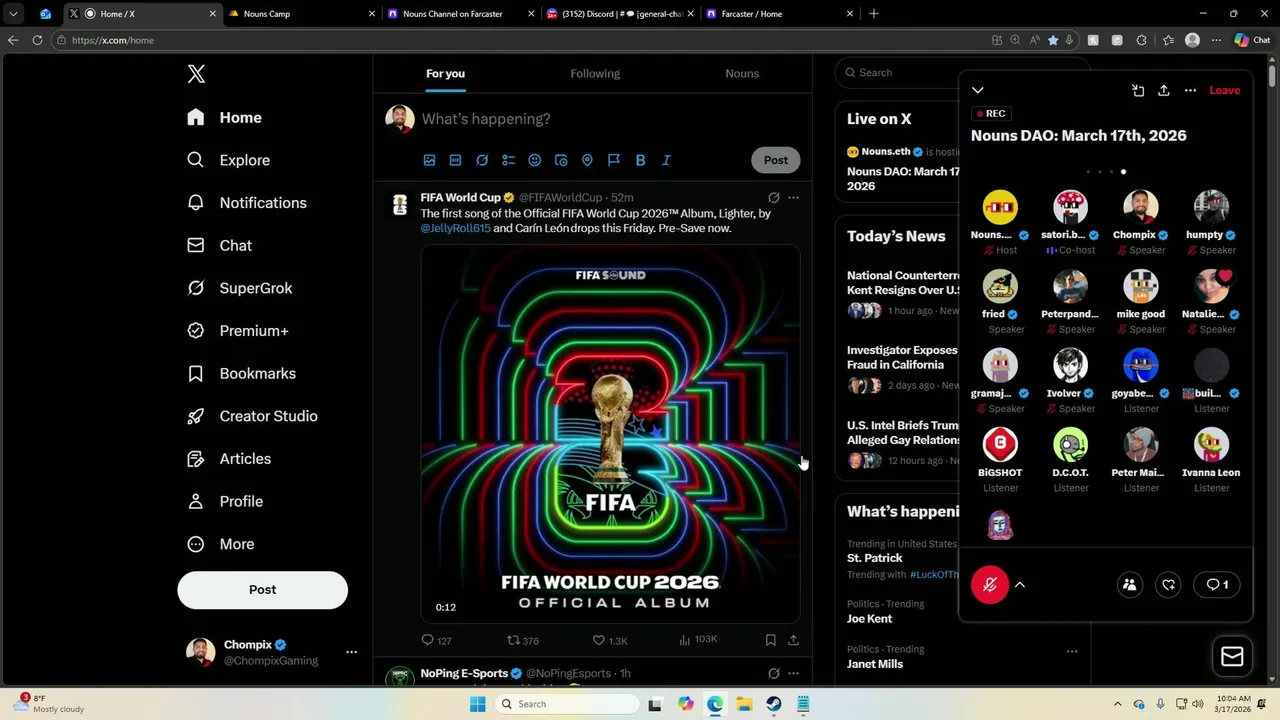This screenshot has width=1280, height=720.
Task: Open SuperGrok from the sidebar
Action: (x=240, y=288)
